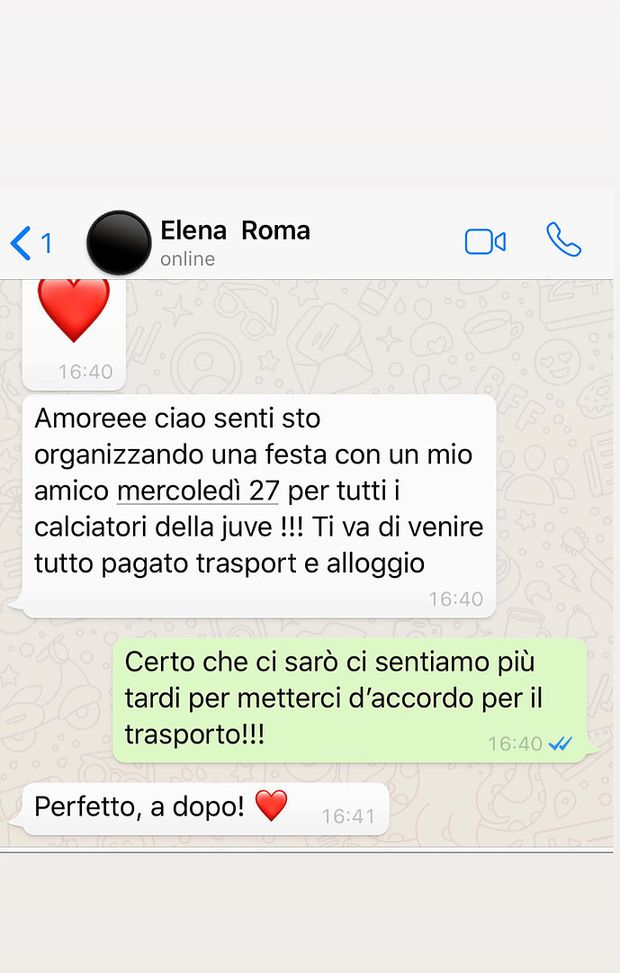
Task: Tap the word trasporto!!! in green message
Action: (195, 735)
